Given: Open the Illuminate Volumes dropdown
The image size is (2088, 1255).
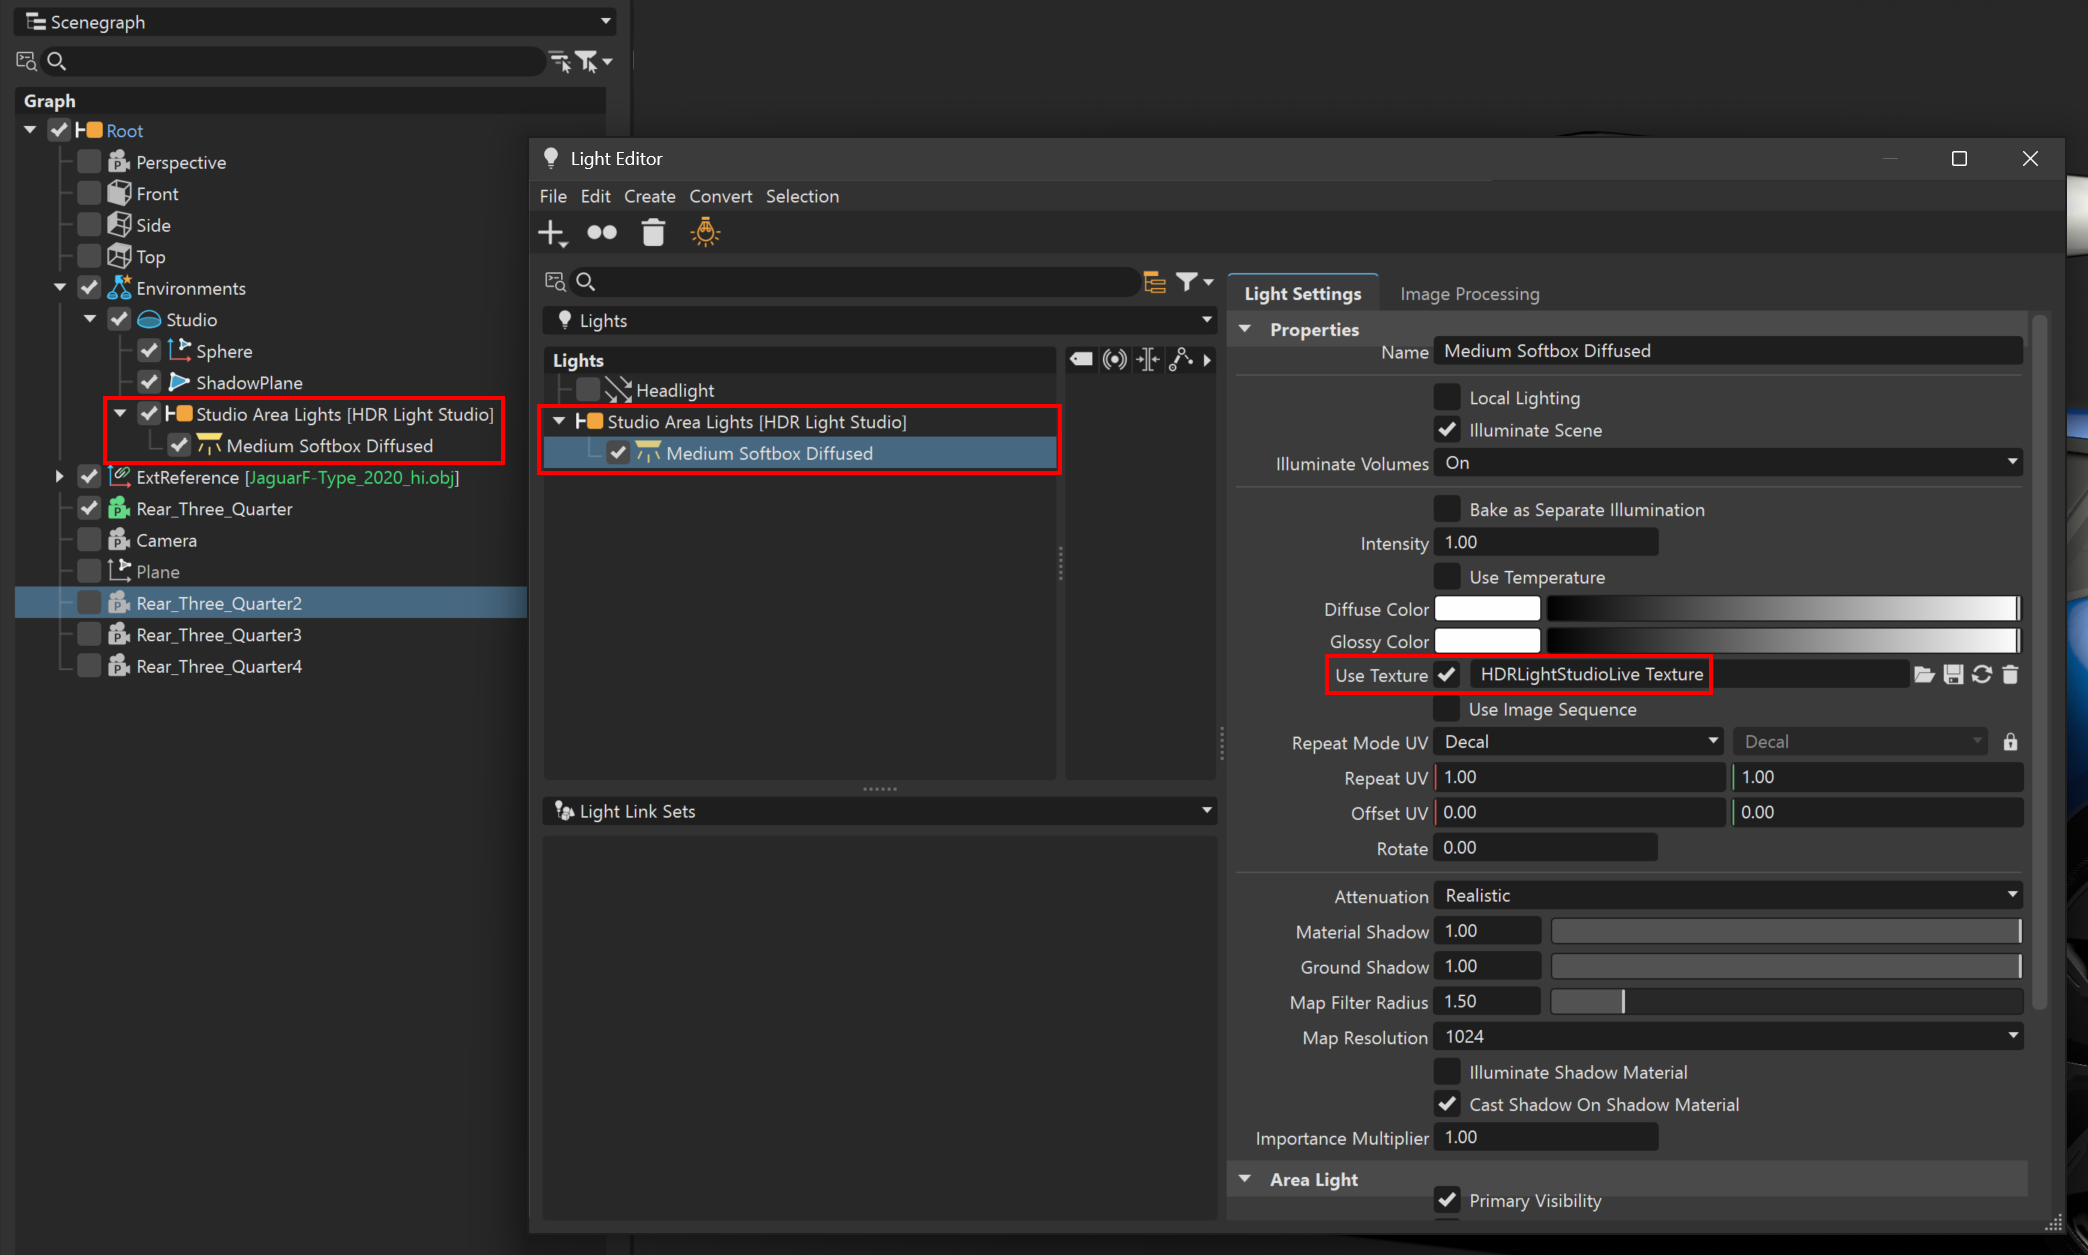Looking at the screenshot, I should pos(1727,462).
